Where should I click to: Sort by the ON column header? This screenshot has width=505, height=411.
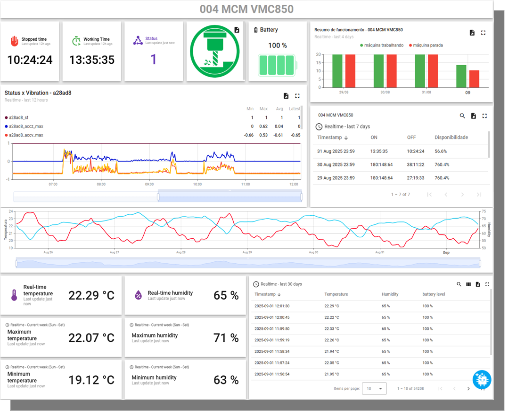pyautogui.click(x=374, y=137)
